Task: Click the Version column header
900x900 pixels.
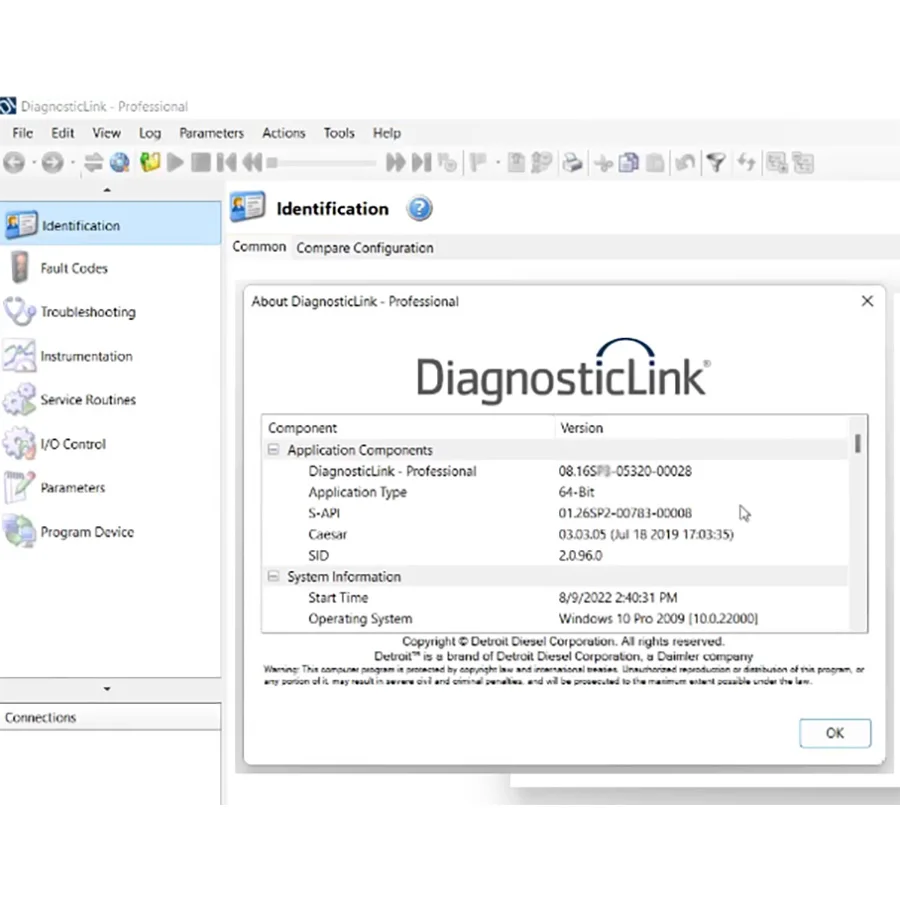Action: coord(701,428)
